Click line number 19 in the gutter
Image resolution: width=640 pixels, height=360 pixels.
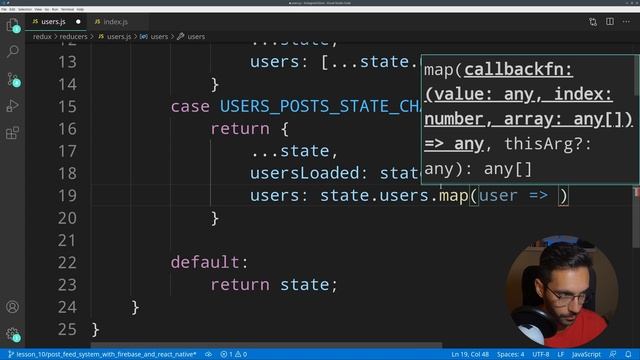tap(67, 196)
